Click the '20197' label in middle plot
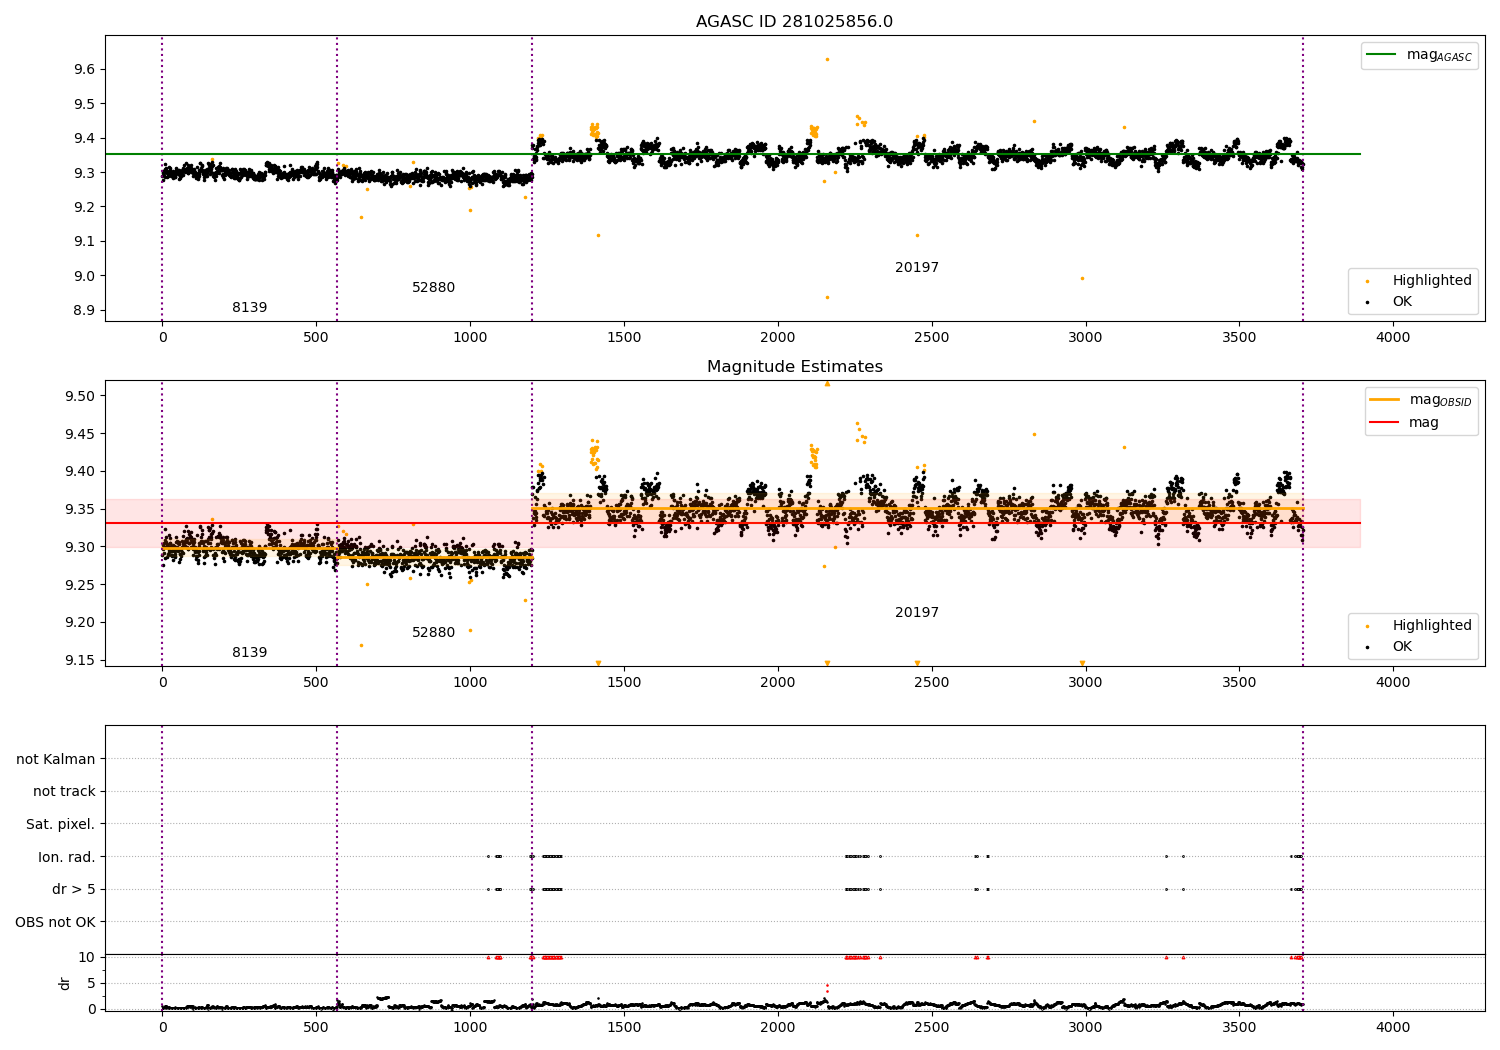The width and height of the screenshot is (1500, 1050). pos(917,612)
